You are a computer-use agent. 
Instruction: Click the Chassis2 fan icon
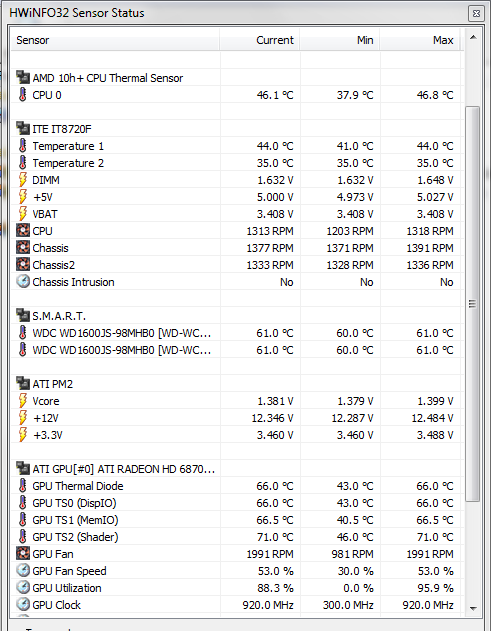point(23,265)
